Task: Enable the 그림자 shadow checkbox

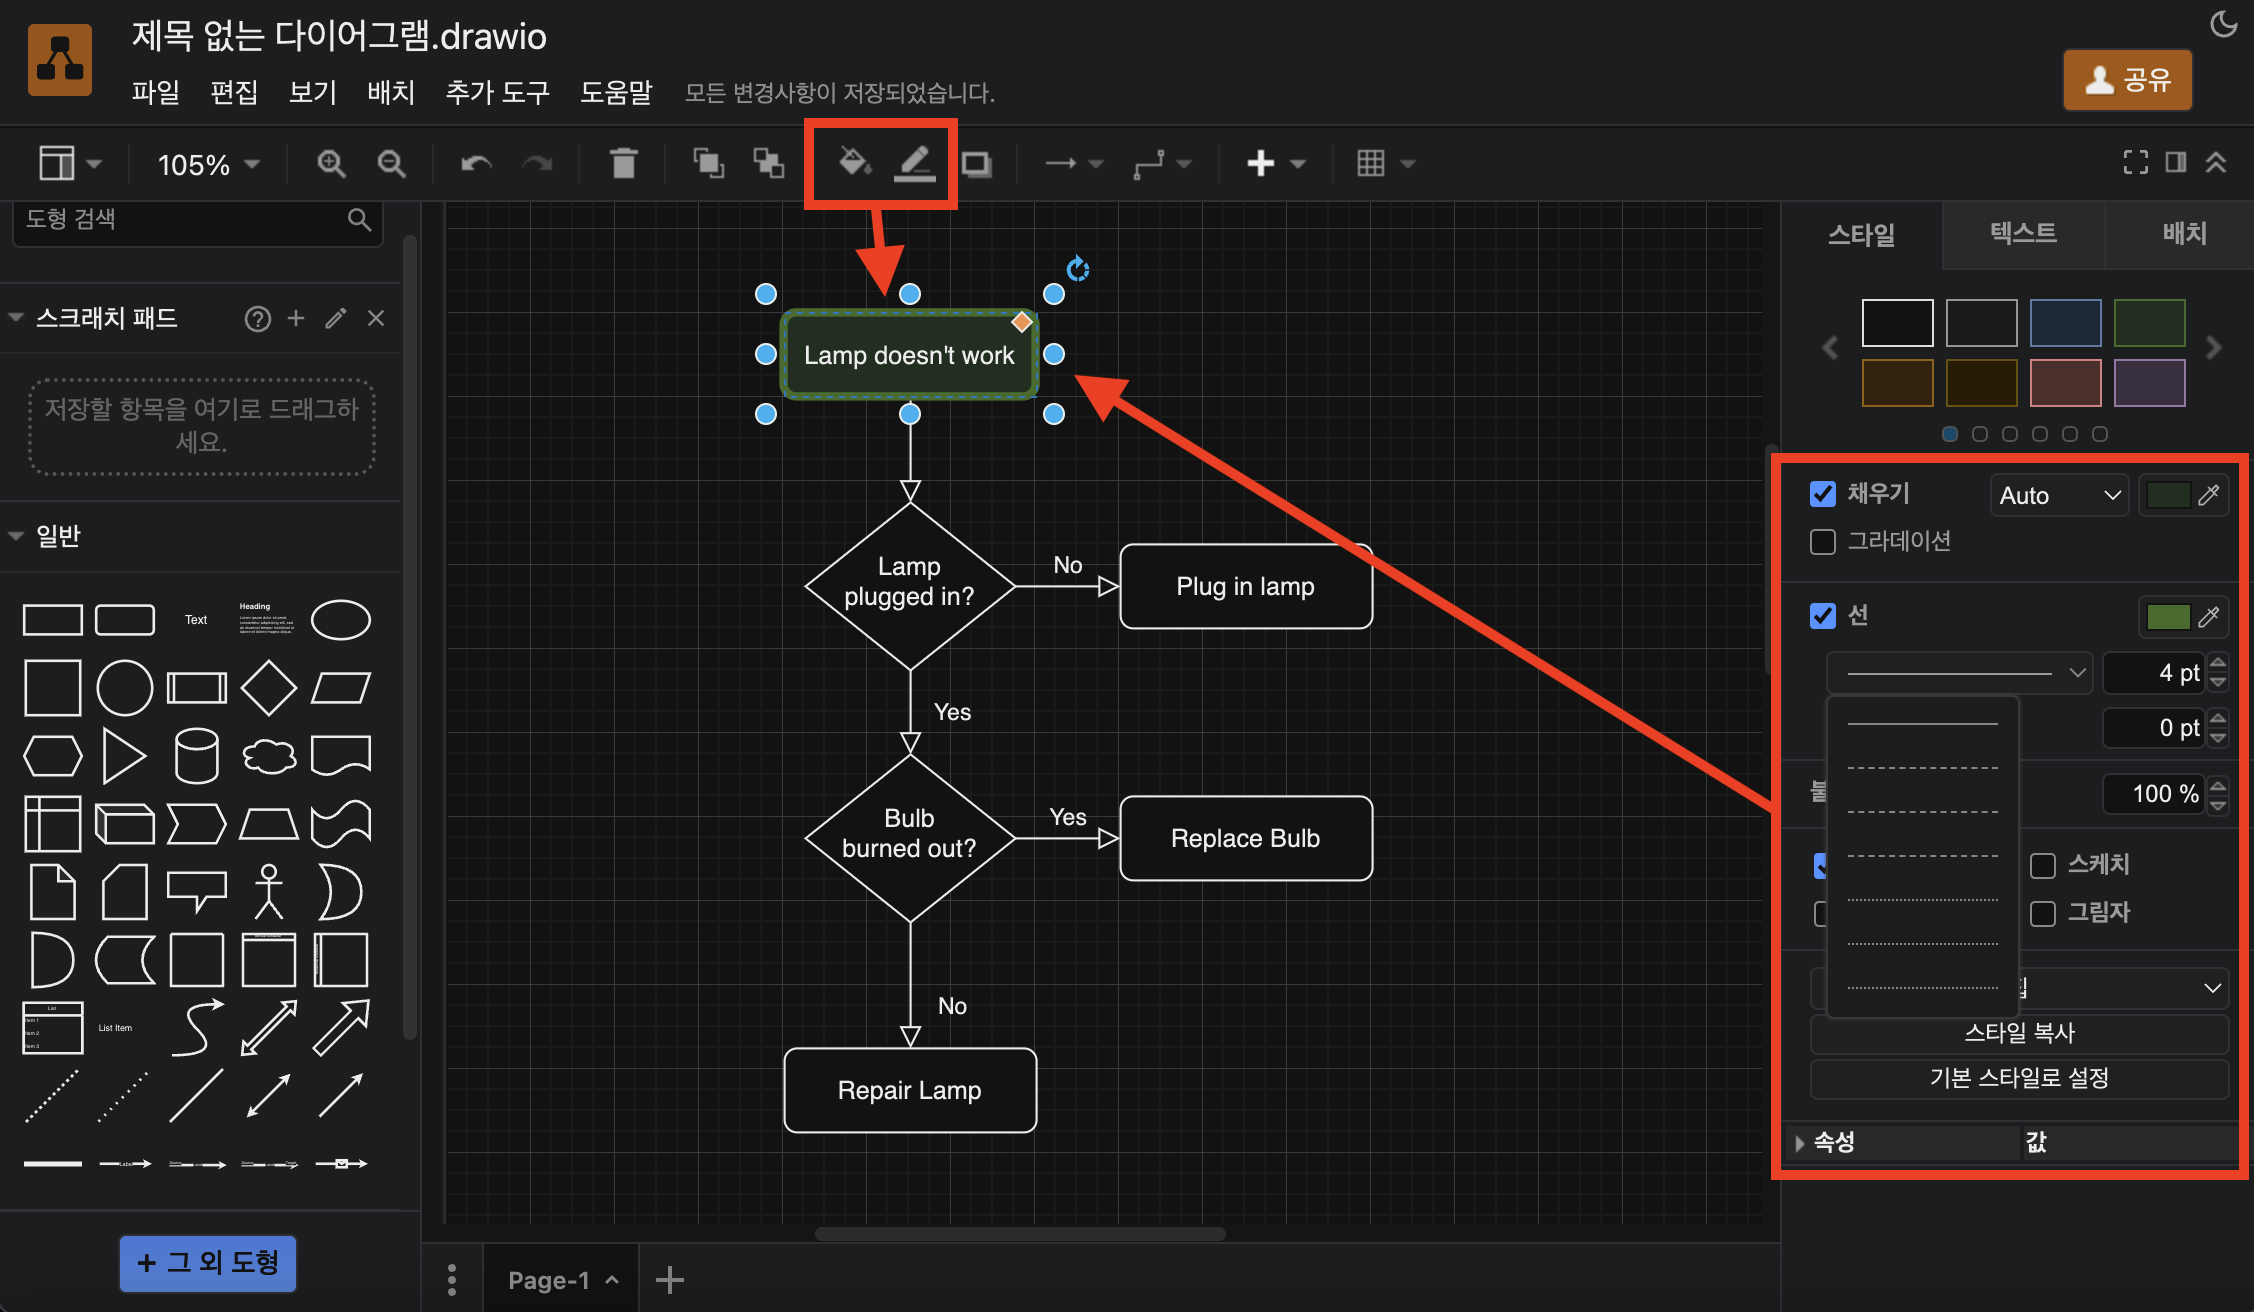Action: pyautogui.click(x=2043, y=913)
